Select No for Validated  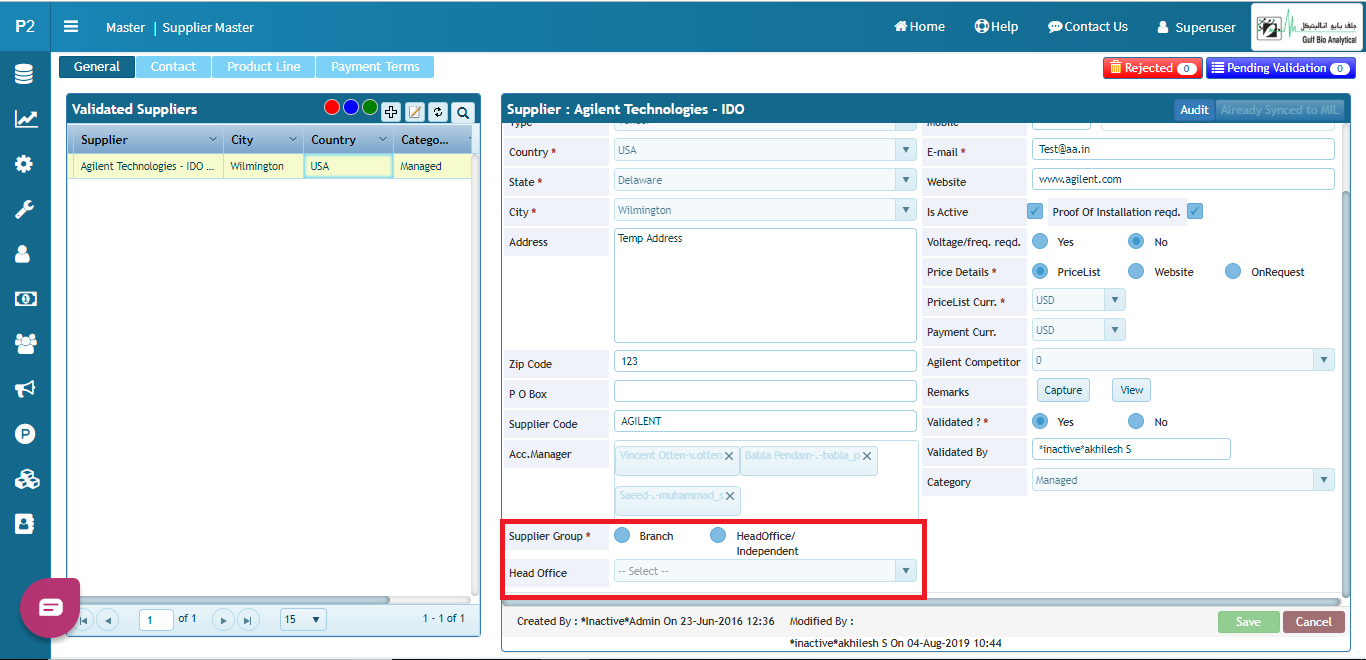[x=1136, y=421]
